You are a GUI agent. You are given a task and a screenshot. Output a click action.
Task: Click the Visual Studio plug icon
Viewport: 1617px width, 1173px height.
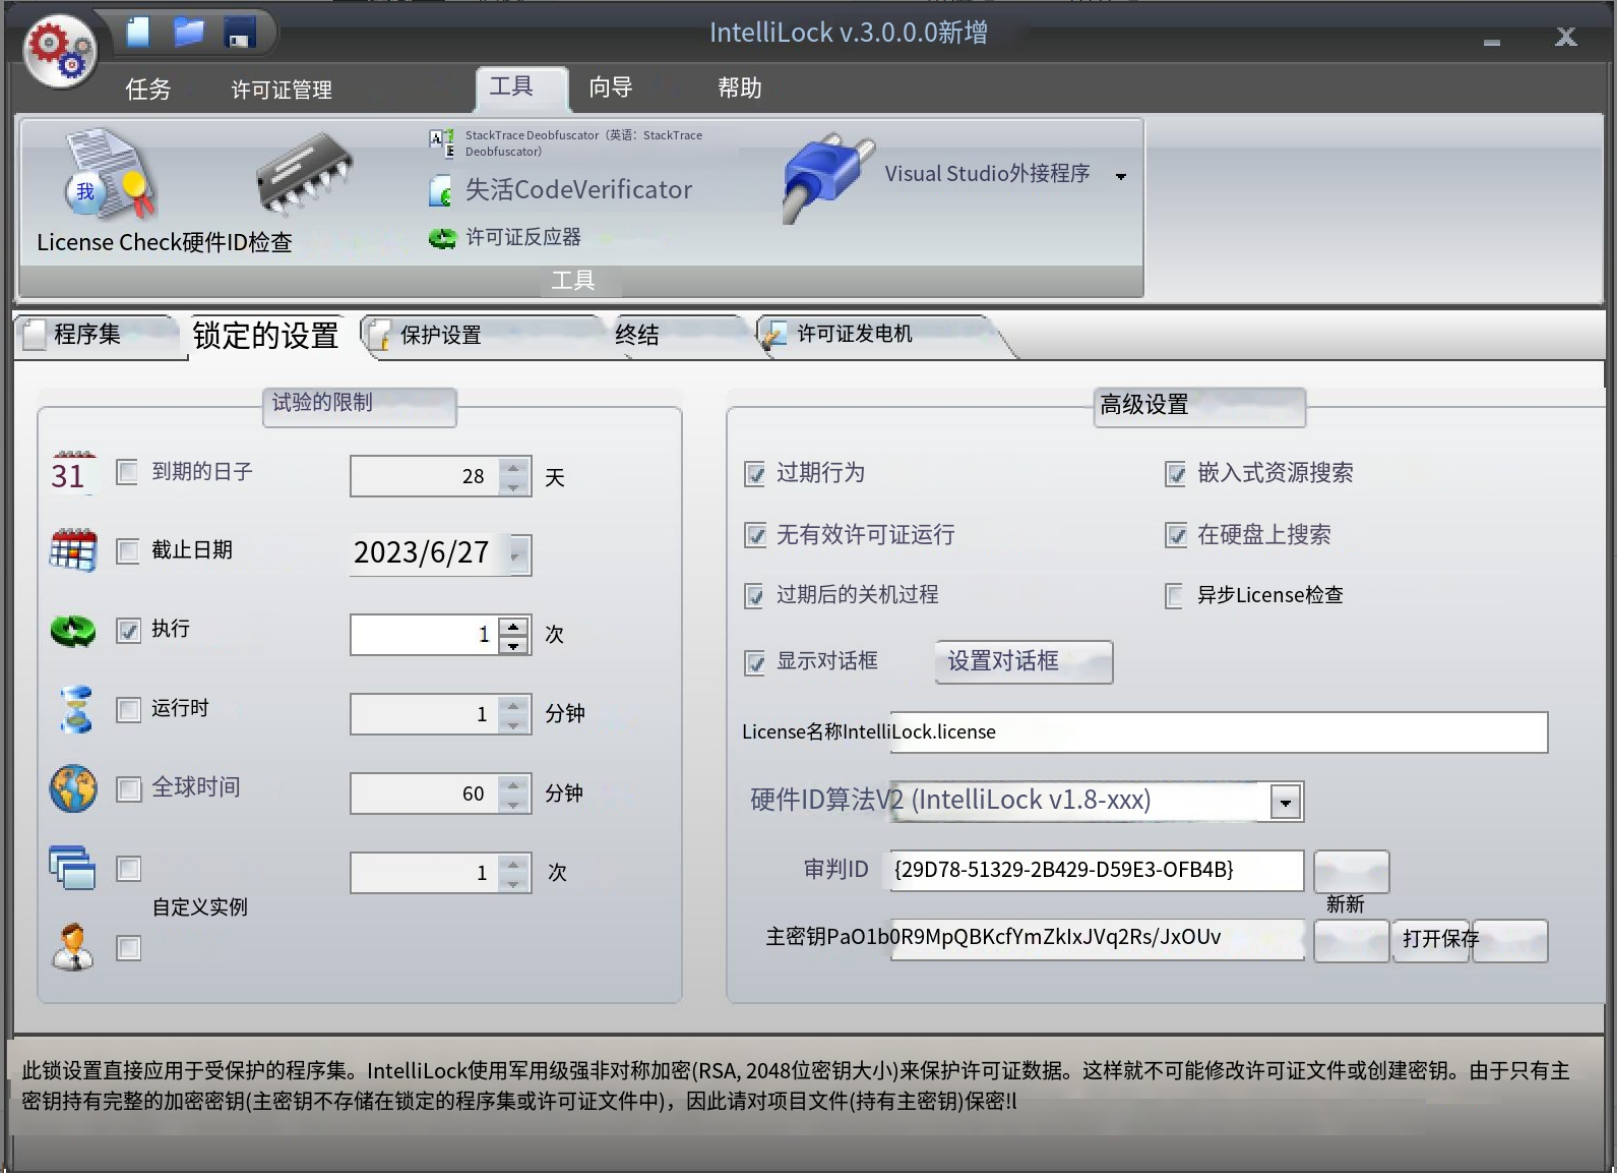(x=826, y=177)
